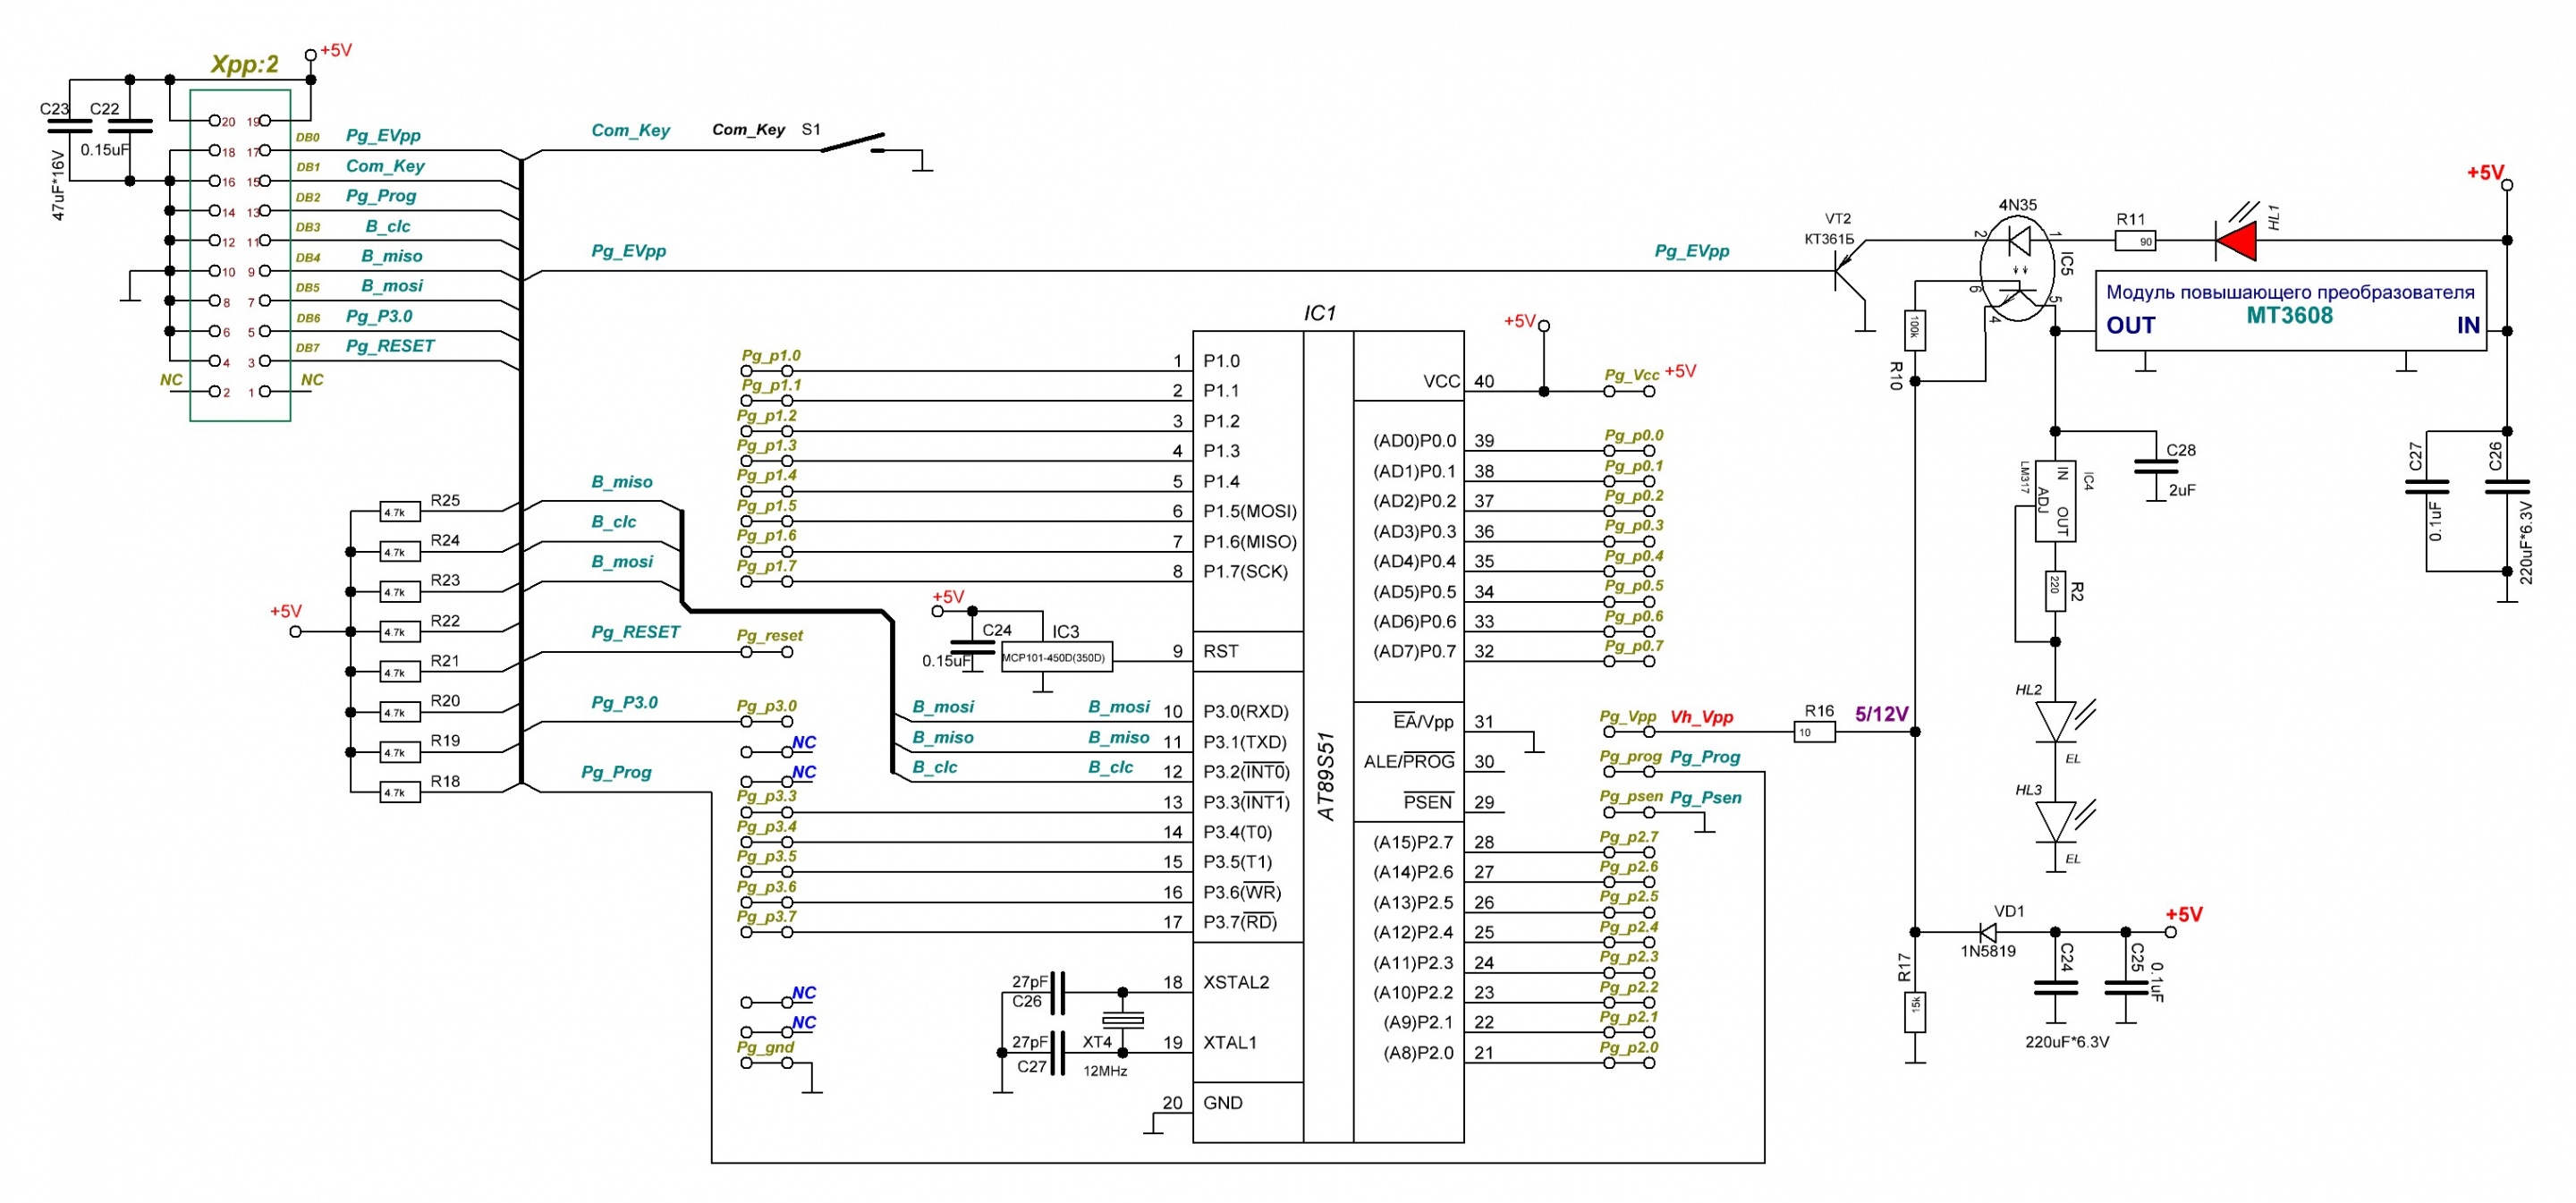Screen dimensions: 2576x1203
Task: Select the 1N5819 diode type text
Action: (1988, 951)
